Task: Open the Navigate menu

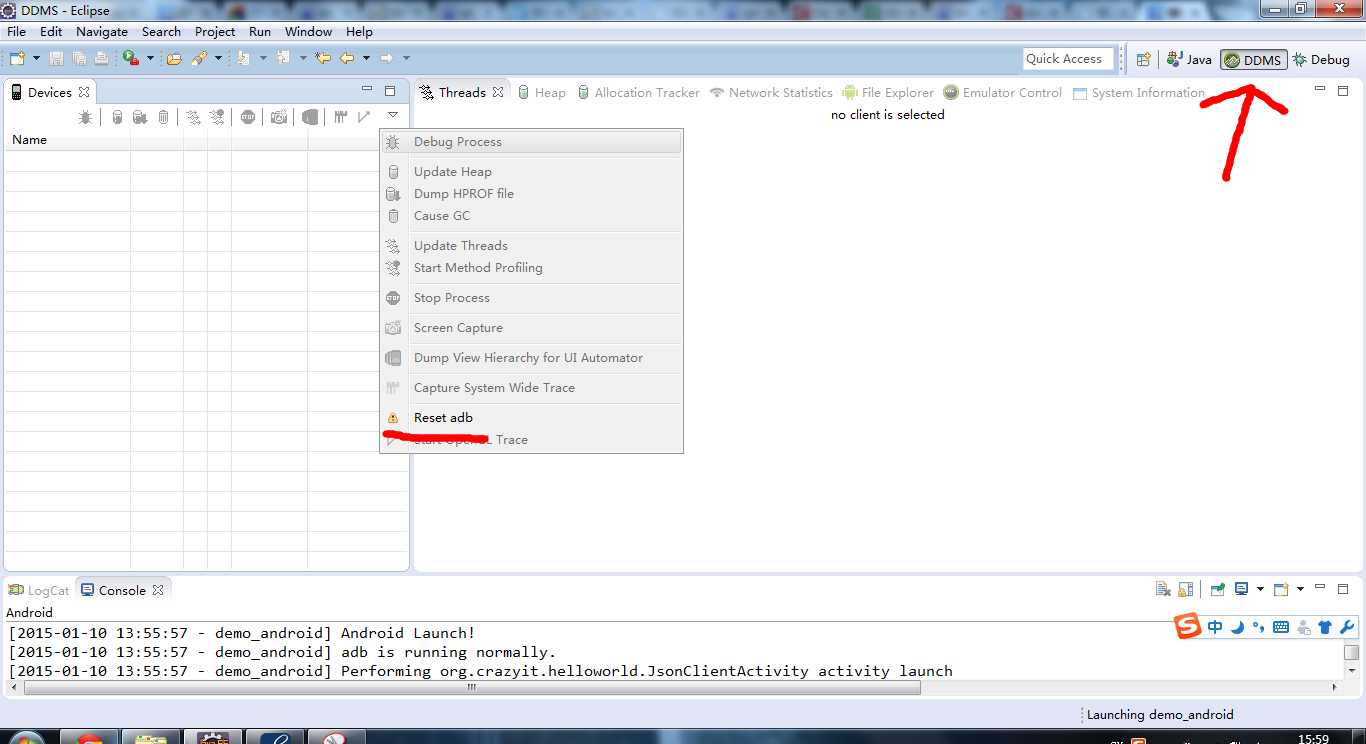Action: tap(102, 31)
